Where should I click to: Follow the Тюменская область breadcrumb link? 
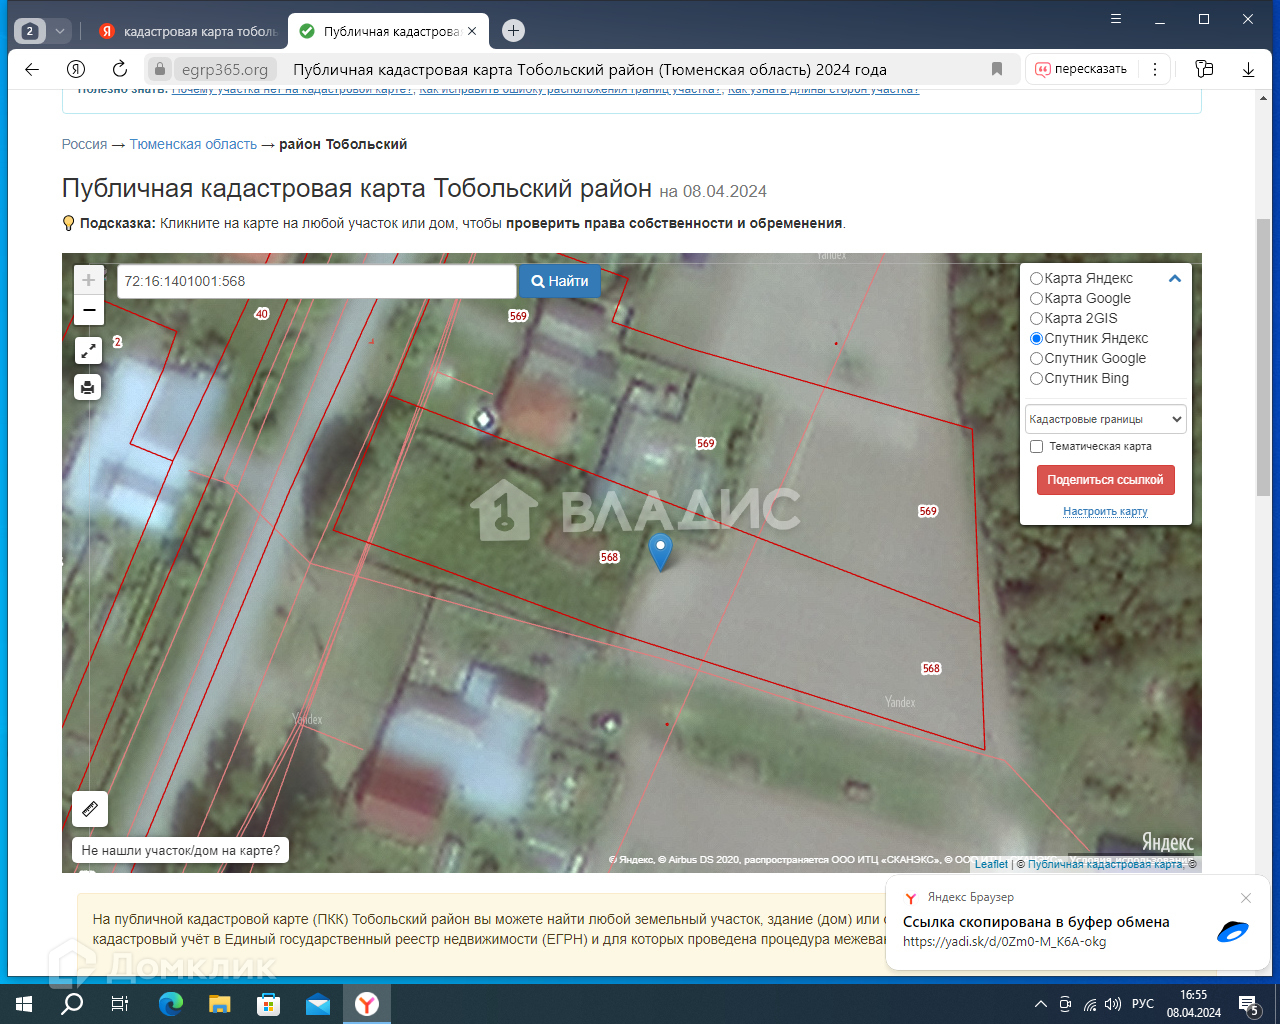193,144
